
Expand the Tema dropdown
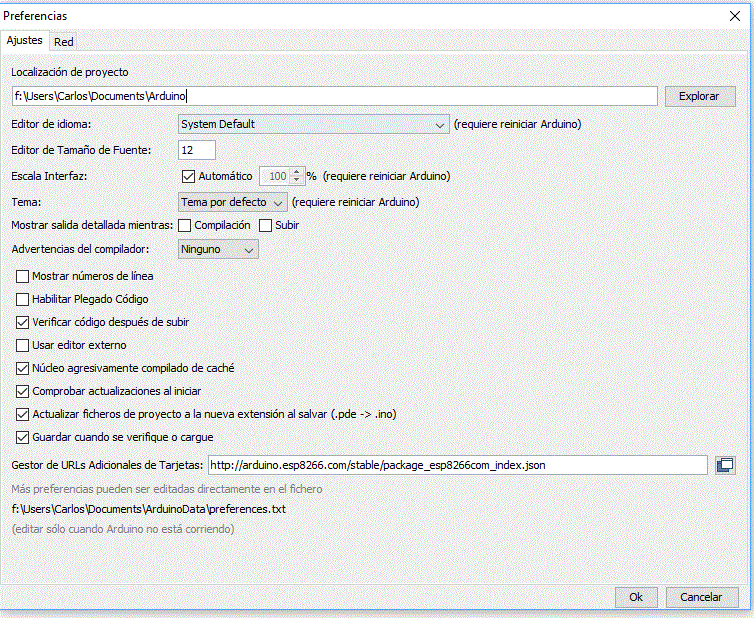pos(233,202)
